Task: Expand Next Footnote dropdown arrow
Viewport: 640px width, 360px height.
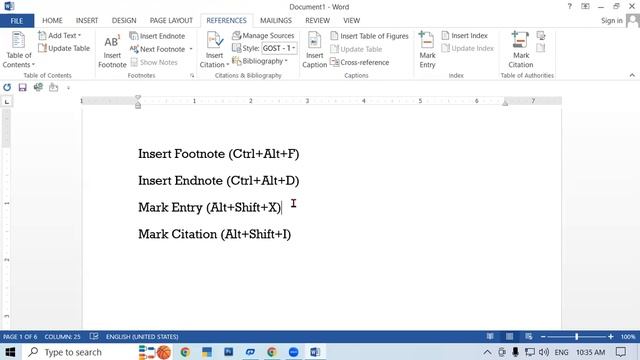Action: (x=191, y=49)
